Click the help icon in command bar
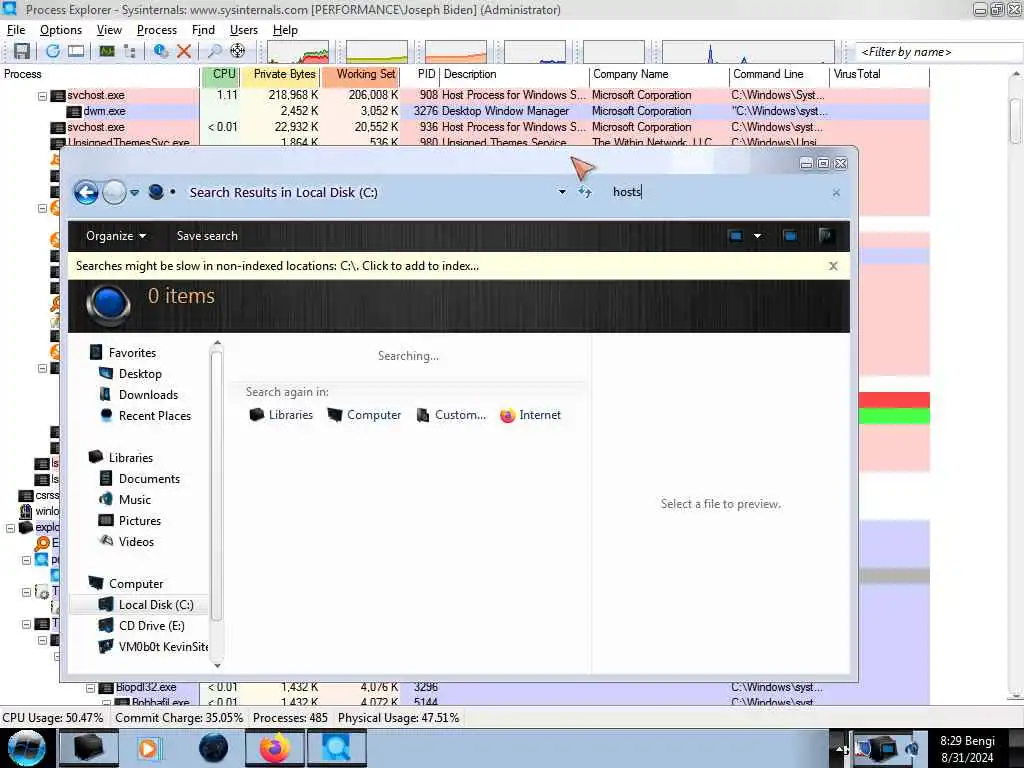 tap(826, 236)
